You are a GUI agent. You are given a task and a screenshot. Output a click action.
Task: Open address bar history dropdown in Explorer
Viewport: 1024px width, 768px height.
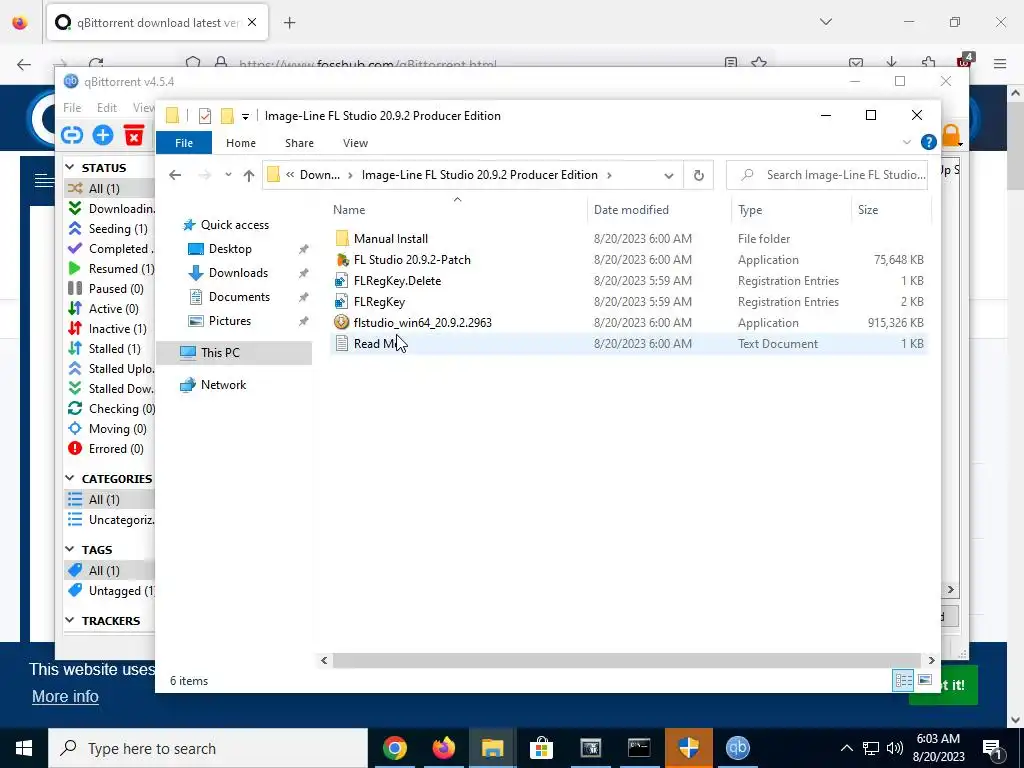tap(669, 175)
